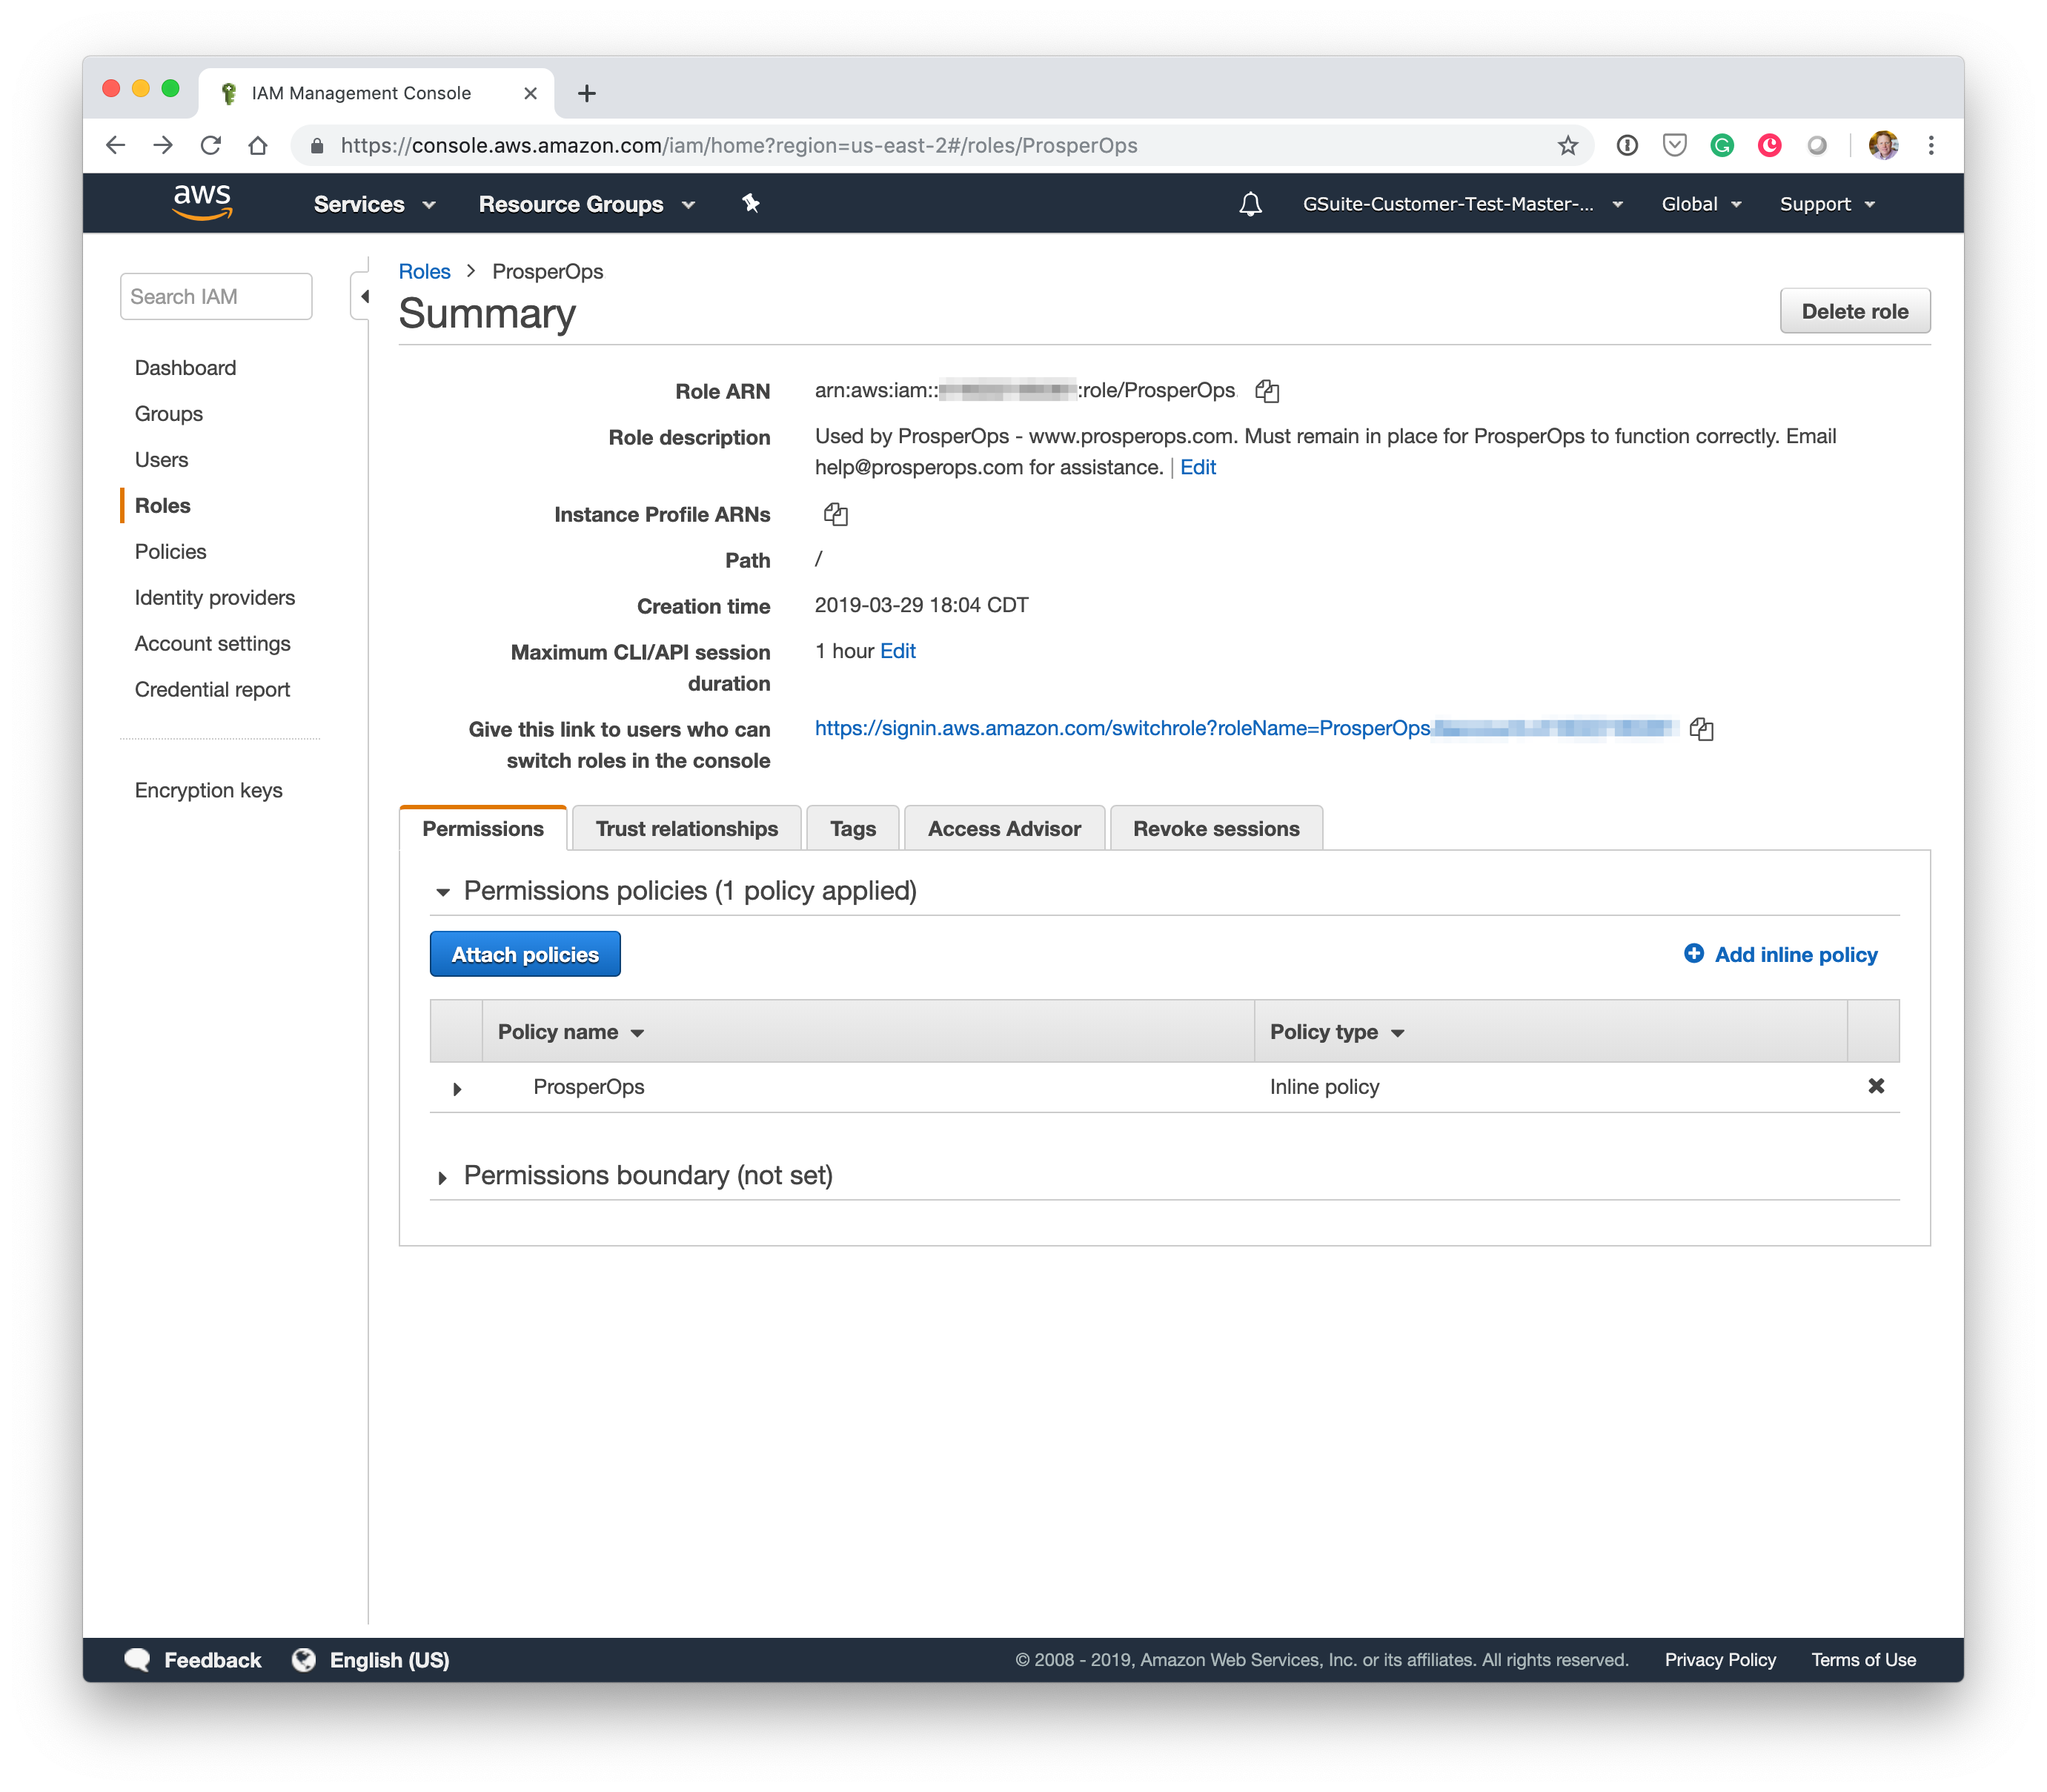Open Encryption keys in sidebar
Viewport: 2047px width, 1792px height.
pos(208,791)
